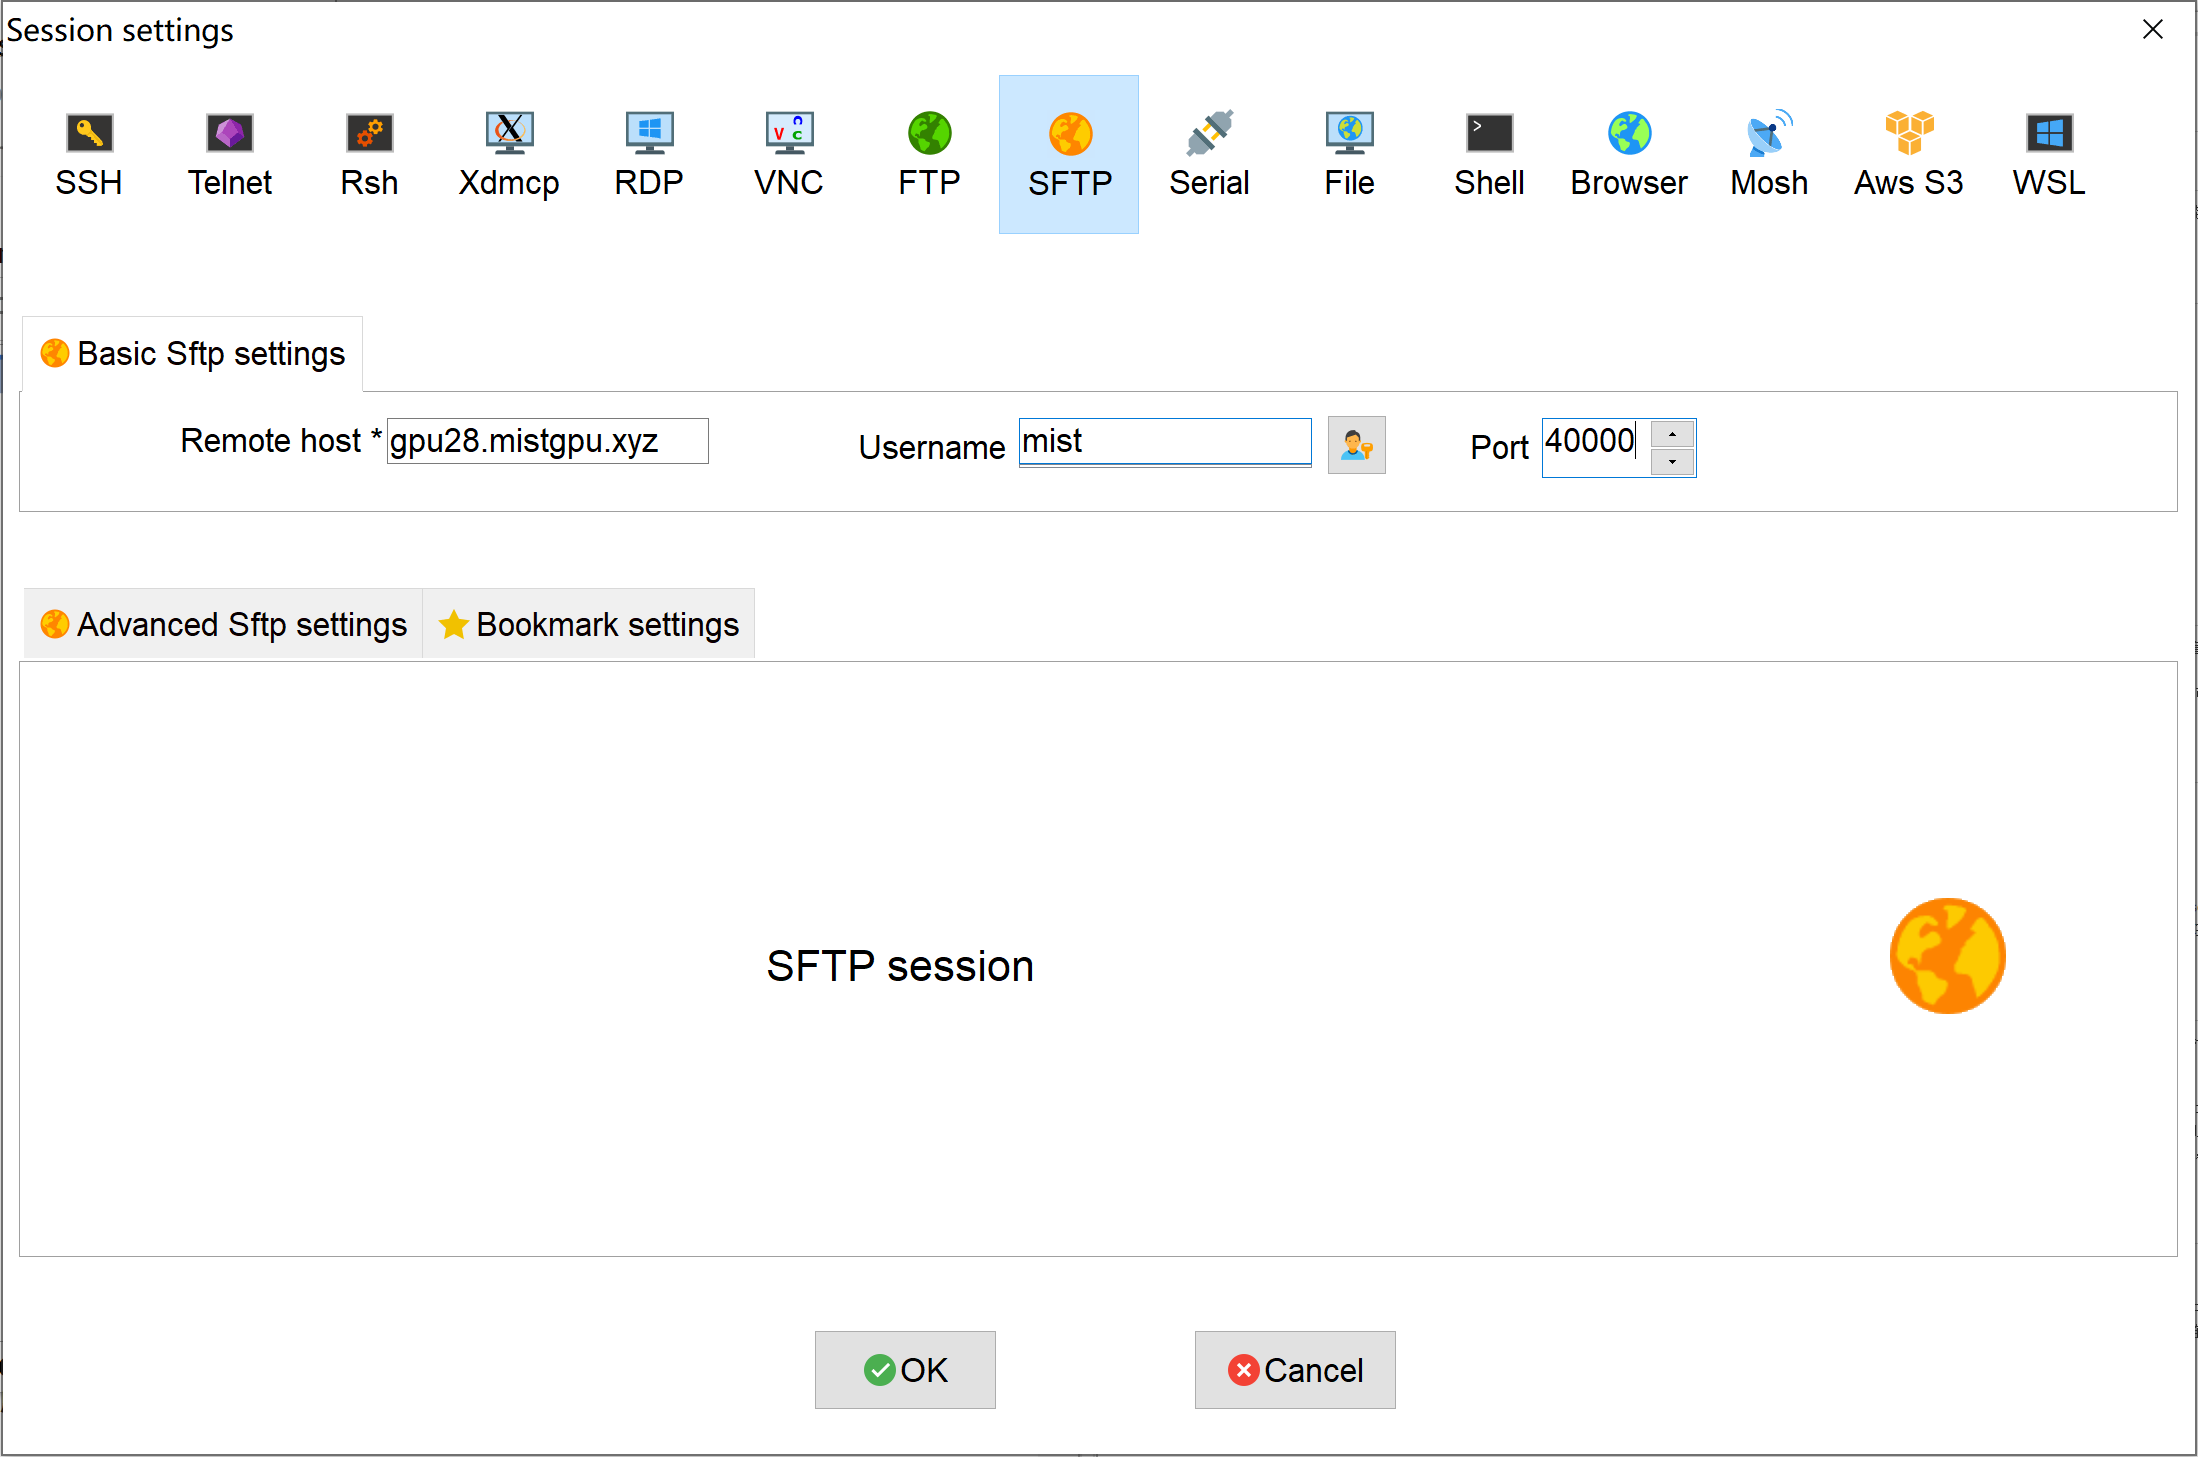Decrease the port number with down arrow
2198x1457 pixels.
1672,462
